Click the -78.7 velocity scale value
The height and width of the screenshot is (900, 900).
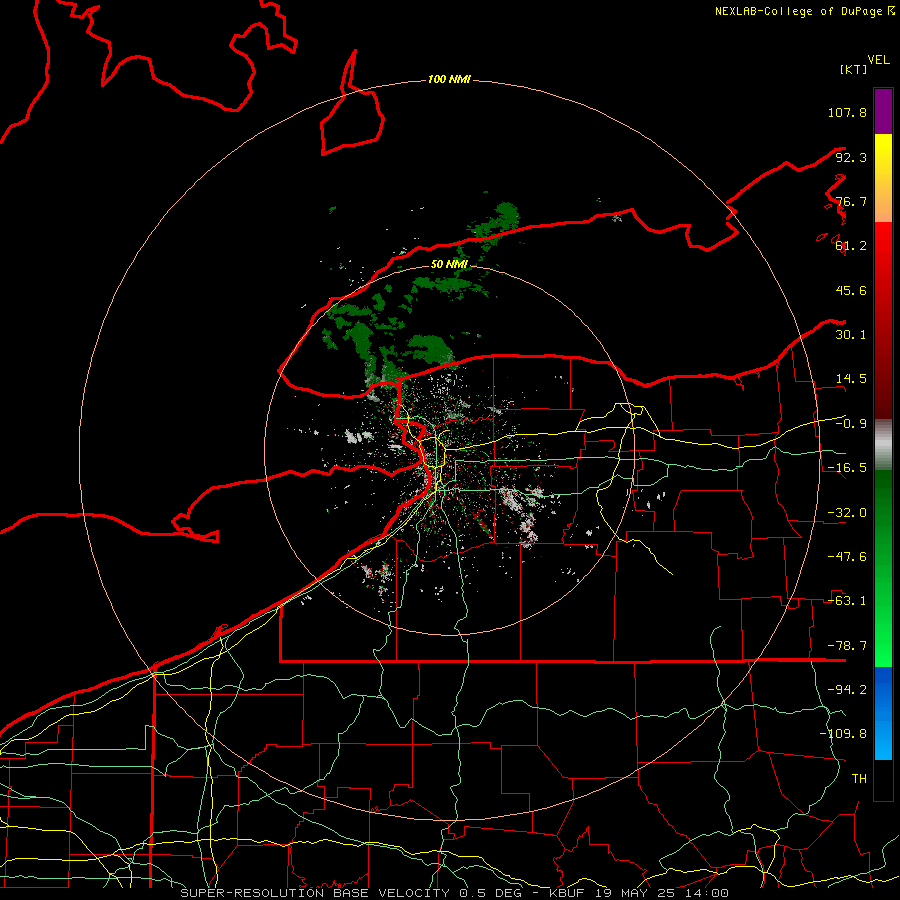pyautogui.click(x=847, y=646)
